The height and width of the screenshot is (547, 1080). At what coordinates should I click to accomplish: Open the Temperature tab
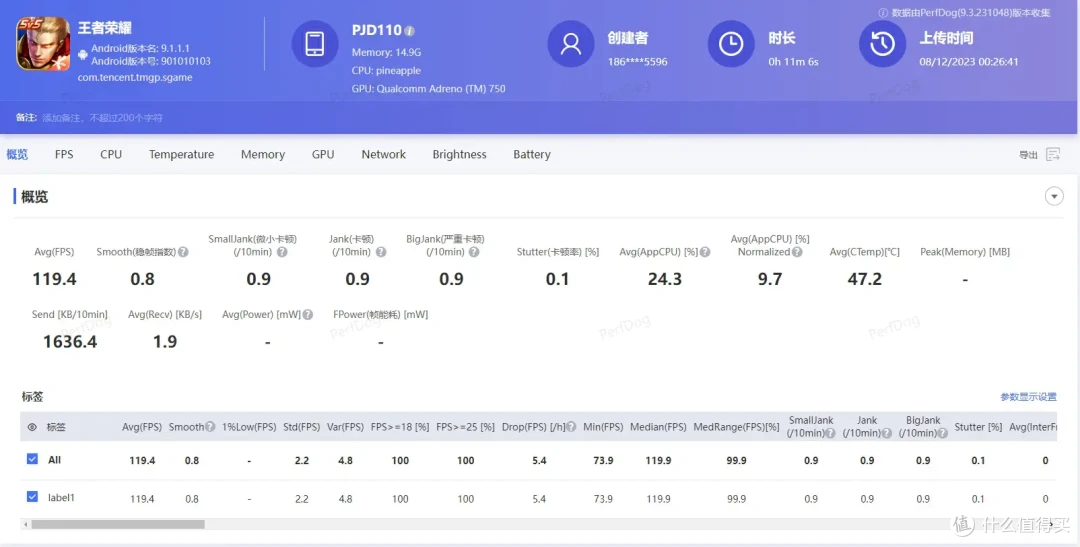click(181, 154)
